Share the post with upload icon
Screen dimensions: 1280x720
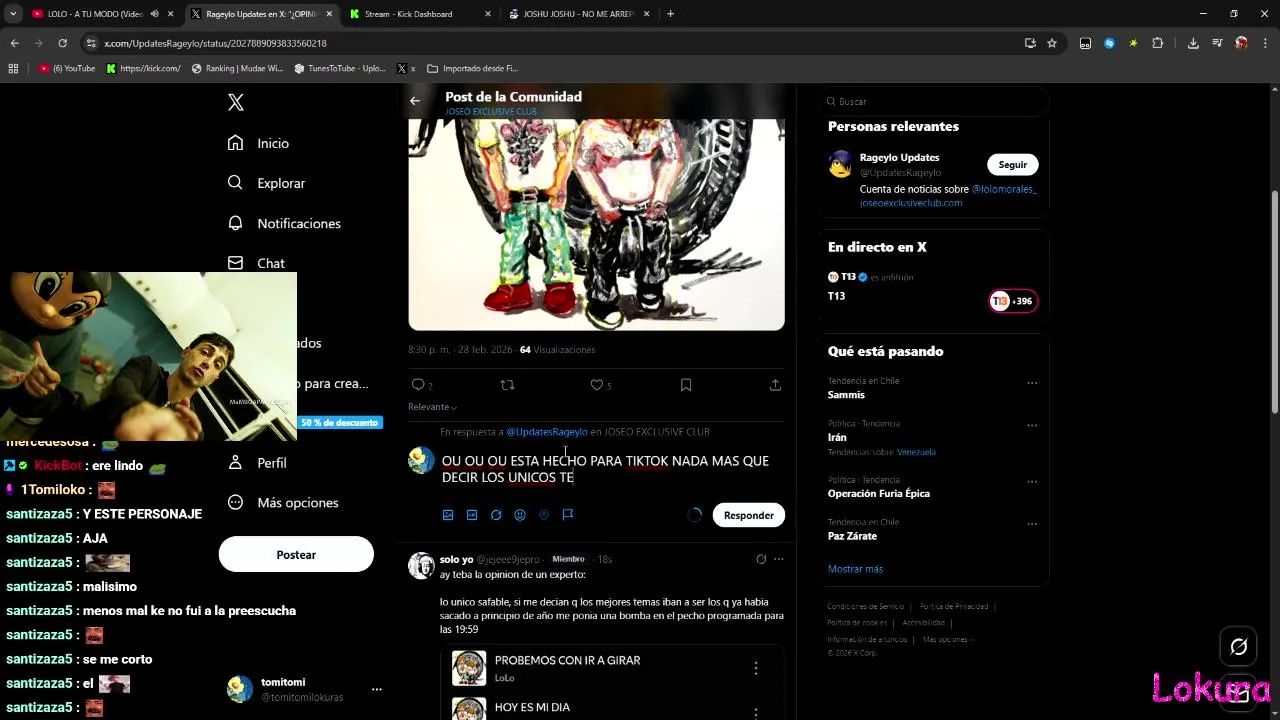tap(775, 385)
